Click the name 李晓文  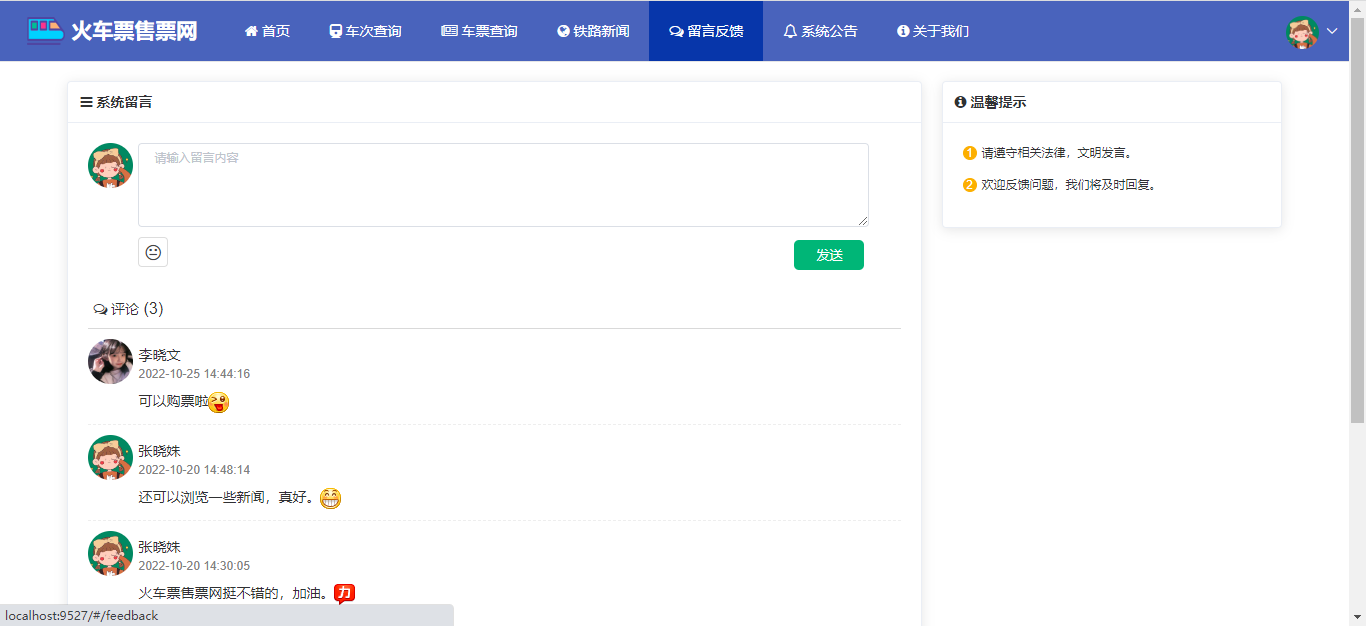pyautogui.click(x=159, y=355)
